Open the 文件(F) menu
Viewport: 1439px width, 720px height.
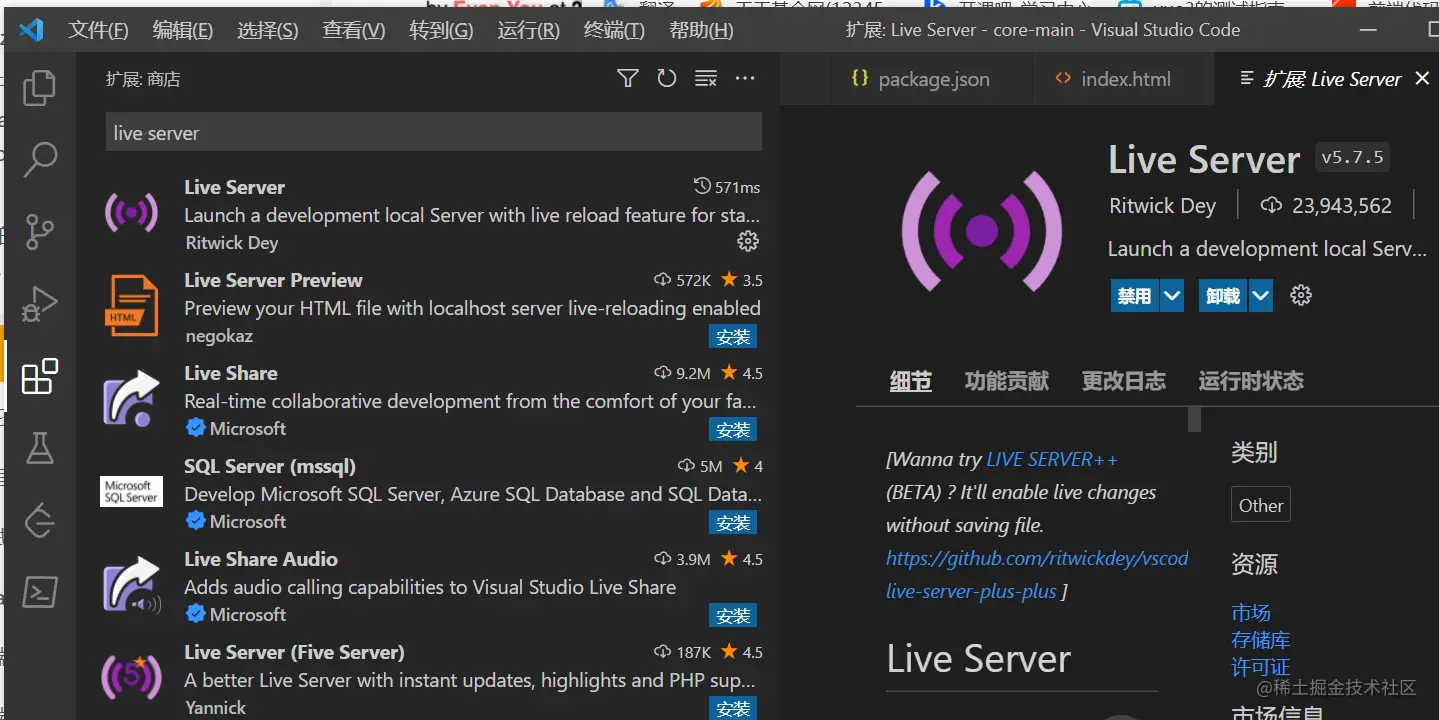click(98, 30)
